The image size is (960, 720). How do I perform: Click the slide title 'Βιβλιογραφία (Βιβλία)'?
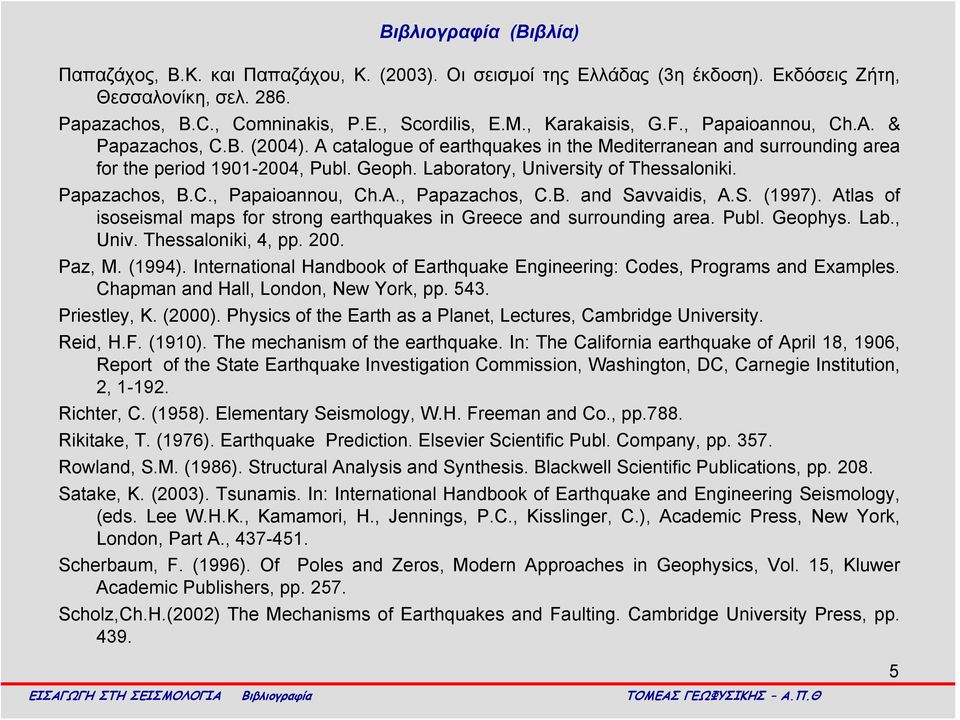pos(479,32)
